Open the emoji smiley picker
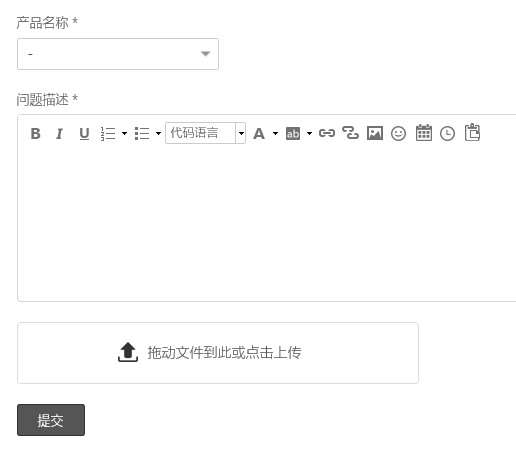 (x=398, y=134)
